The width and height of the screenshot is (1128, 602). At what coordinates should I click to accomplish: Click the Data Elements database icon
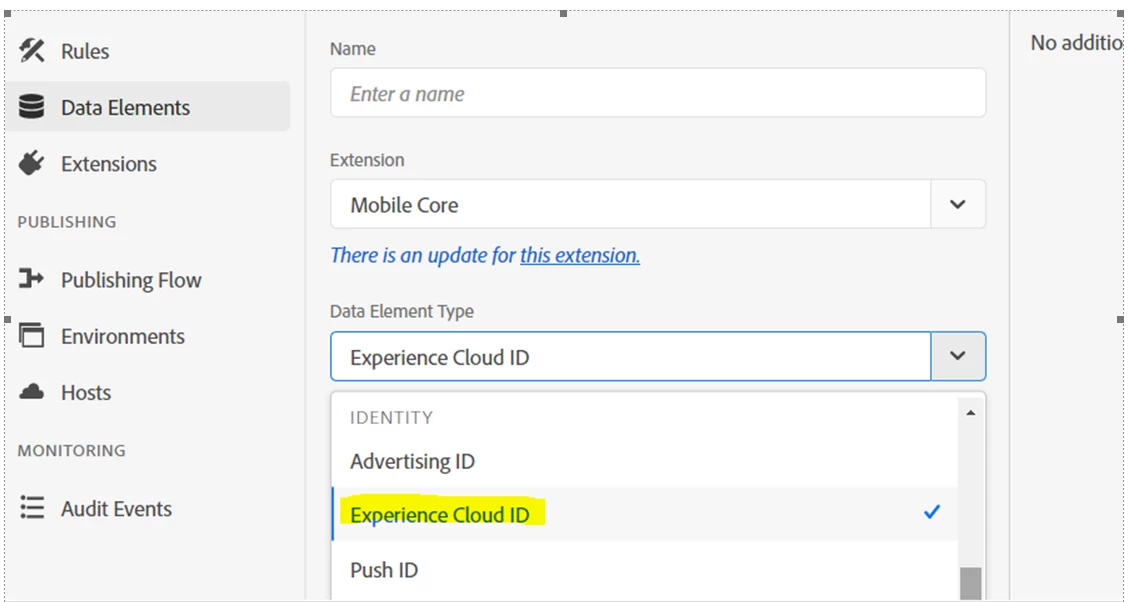tap(32, 107)
